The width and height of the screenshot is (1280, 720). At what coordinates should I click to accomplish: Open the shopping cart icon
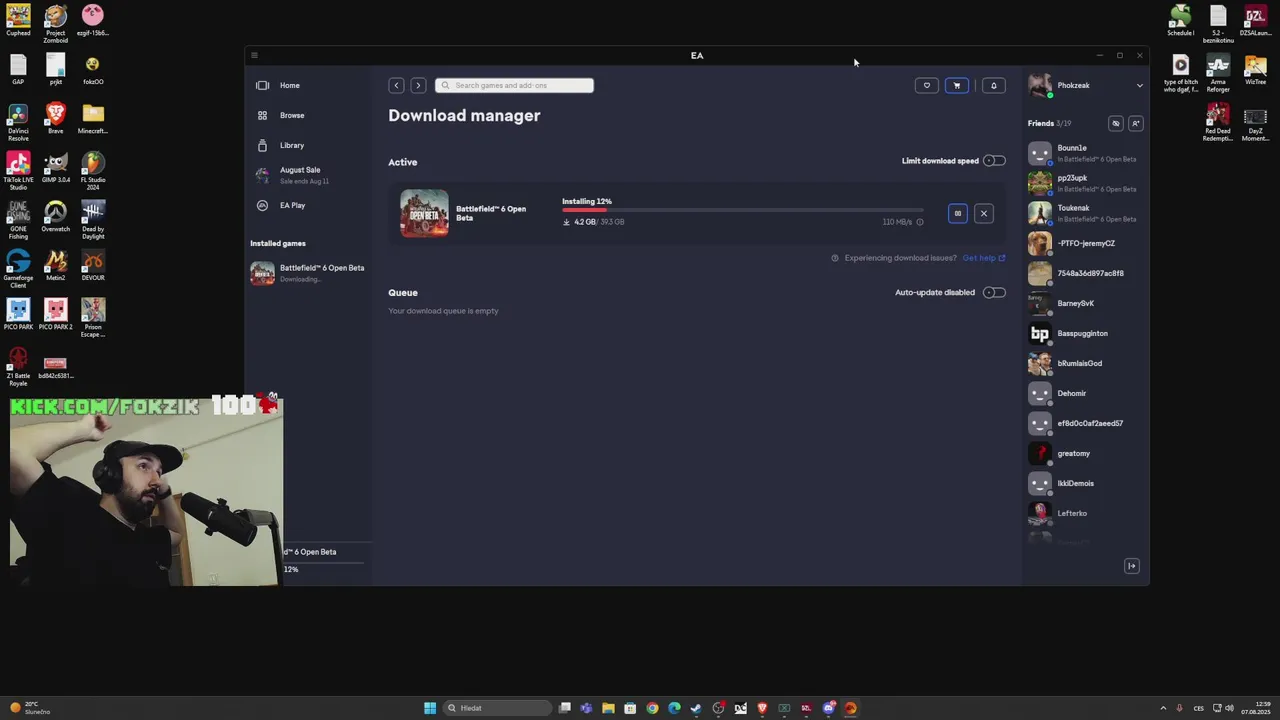click(x=957, y=86)
